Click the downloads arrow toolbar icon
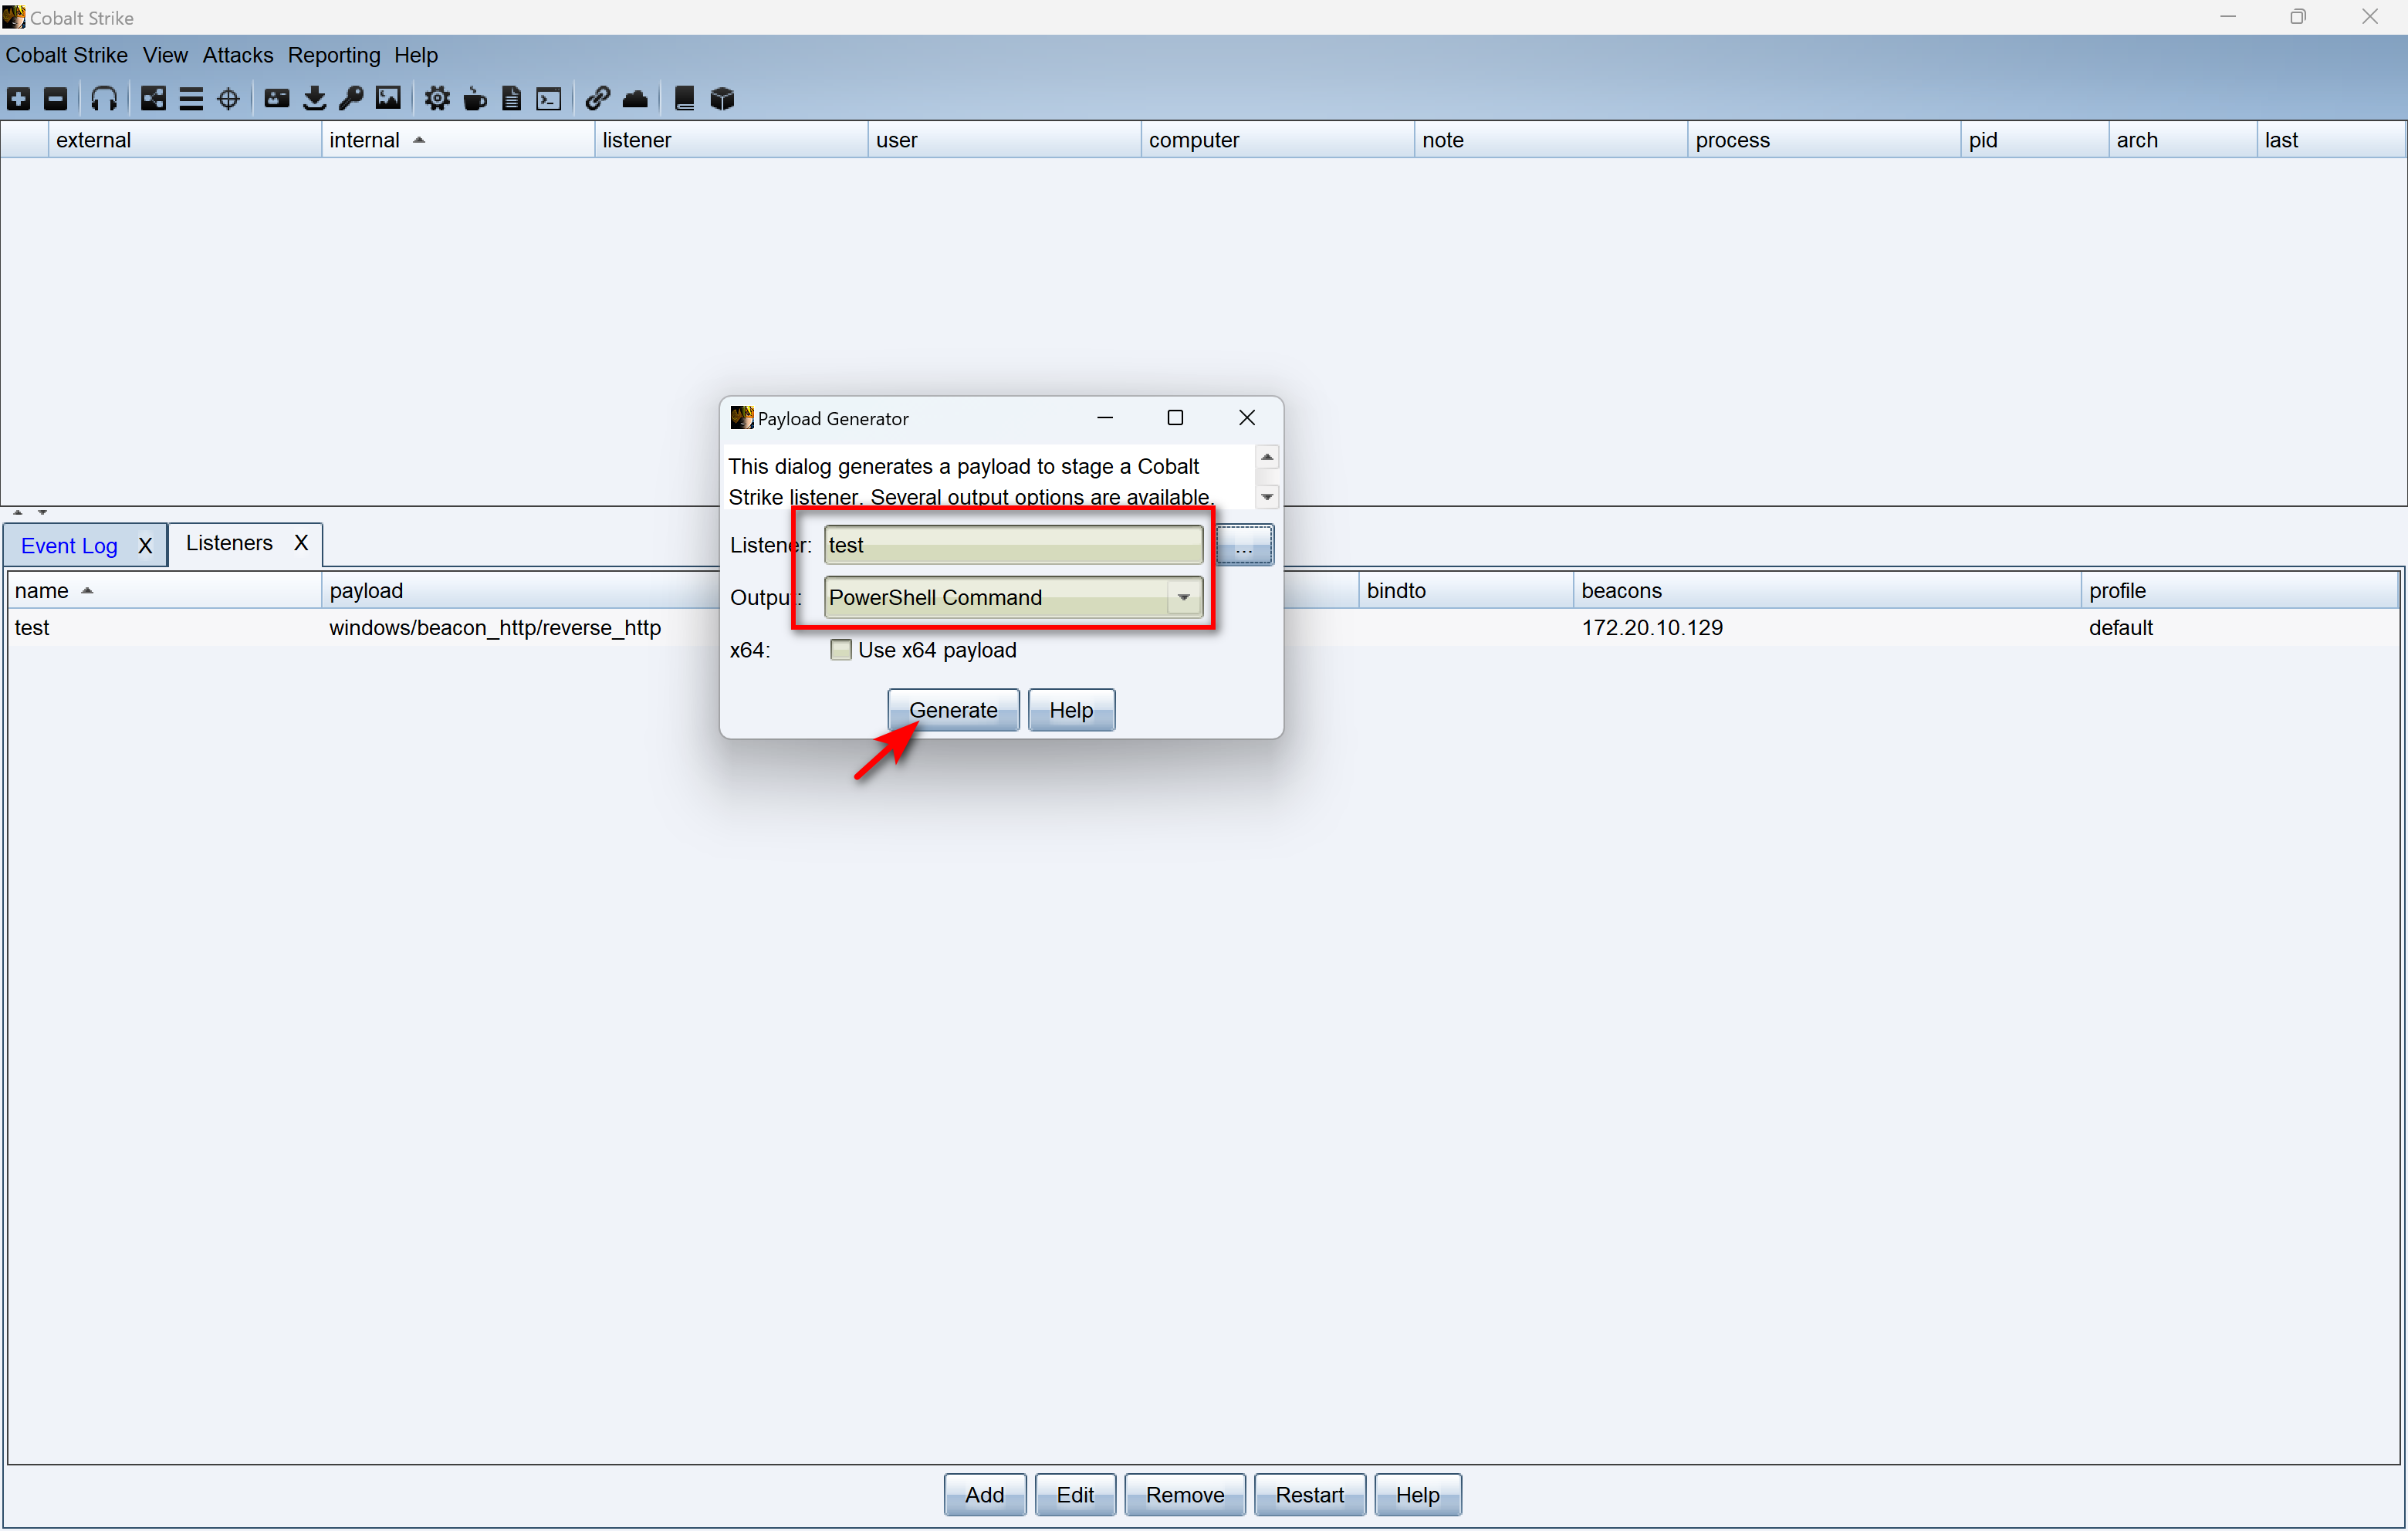Screen dimensions: 2408x1531 [314, 98]
